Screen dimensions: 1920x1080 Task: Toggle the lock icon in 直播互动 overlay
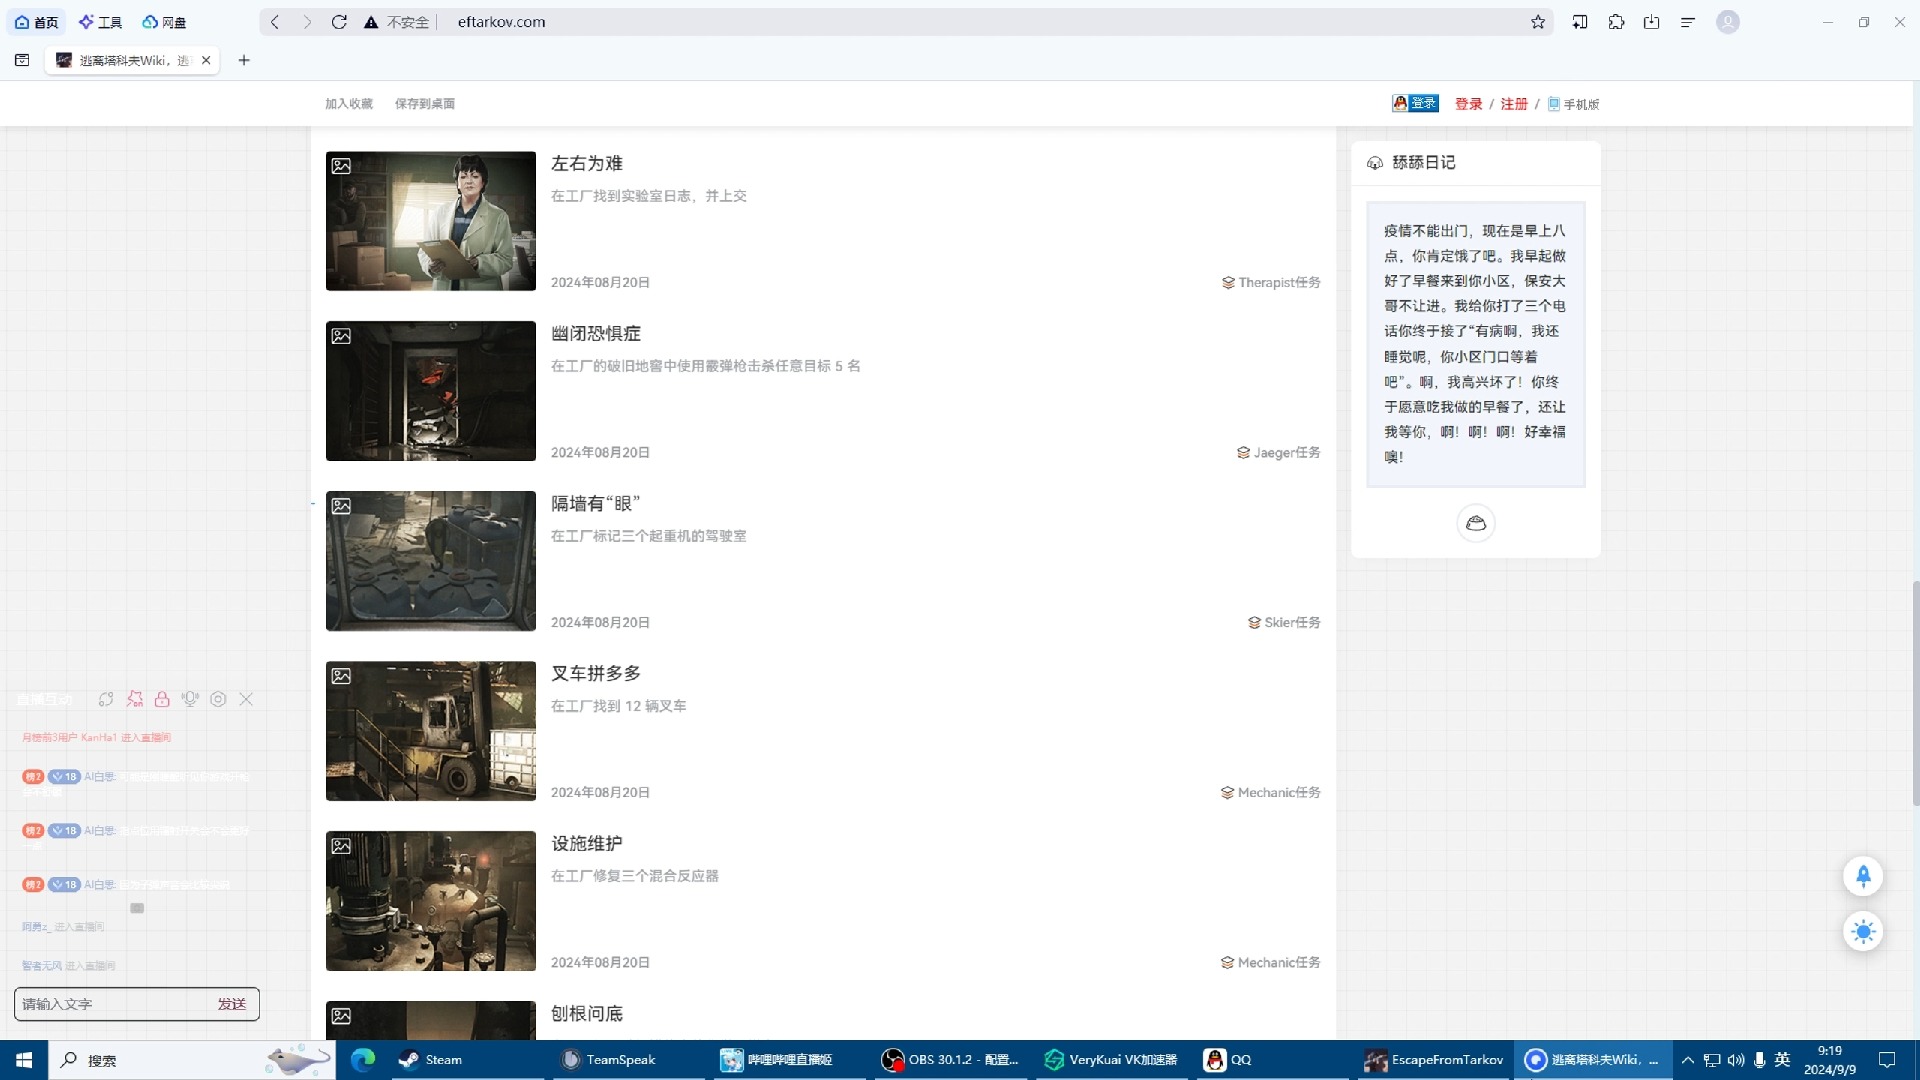[162, 699]
